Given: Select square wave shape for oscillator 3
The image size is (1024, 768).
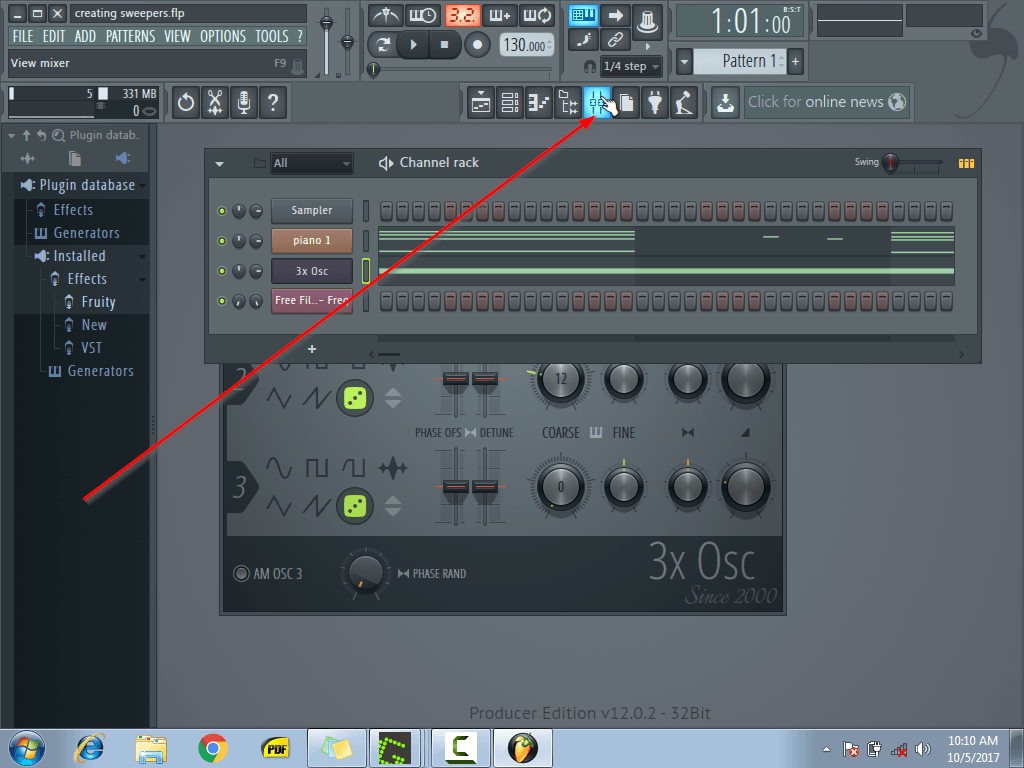Looking at the screenshot, I should (x=317, y=468).
